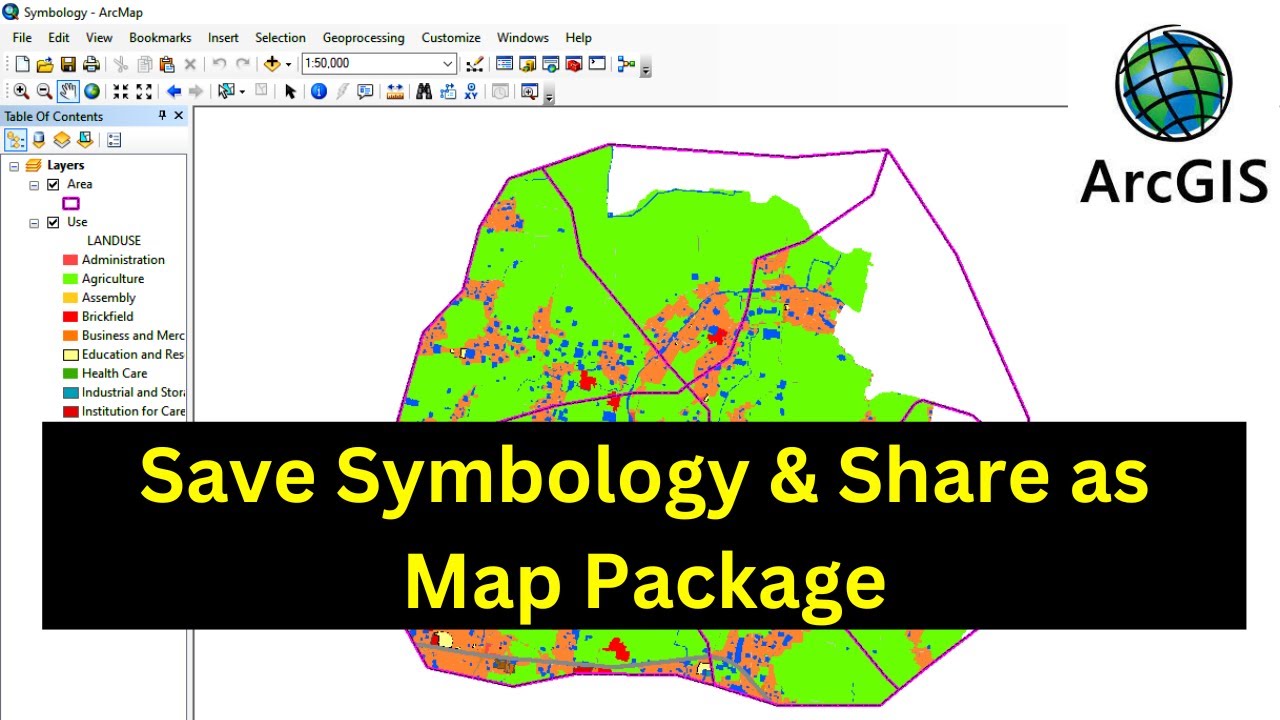
Task: Click the Area layer purple outline symbol
Action: (x=71, y=203)
